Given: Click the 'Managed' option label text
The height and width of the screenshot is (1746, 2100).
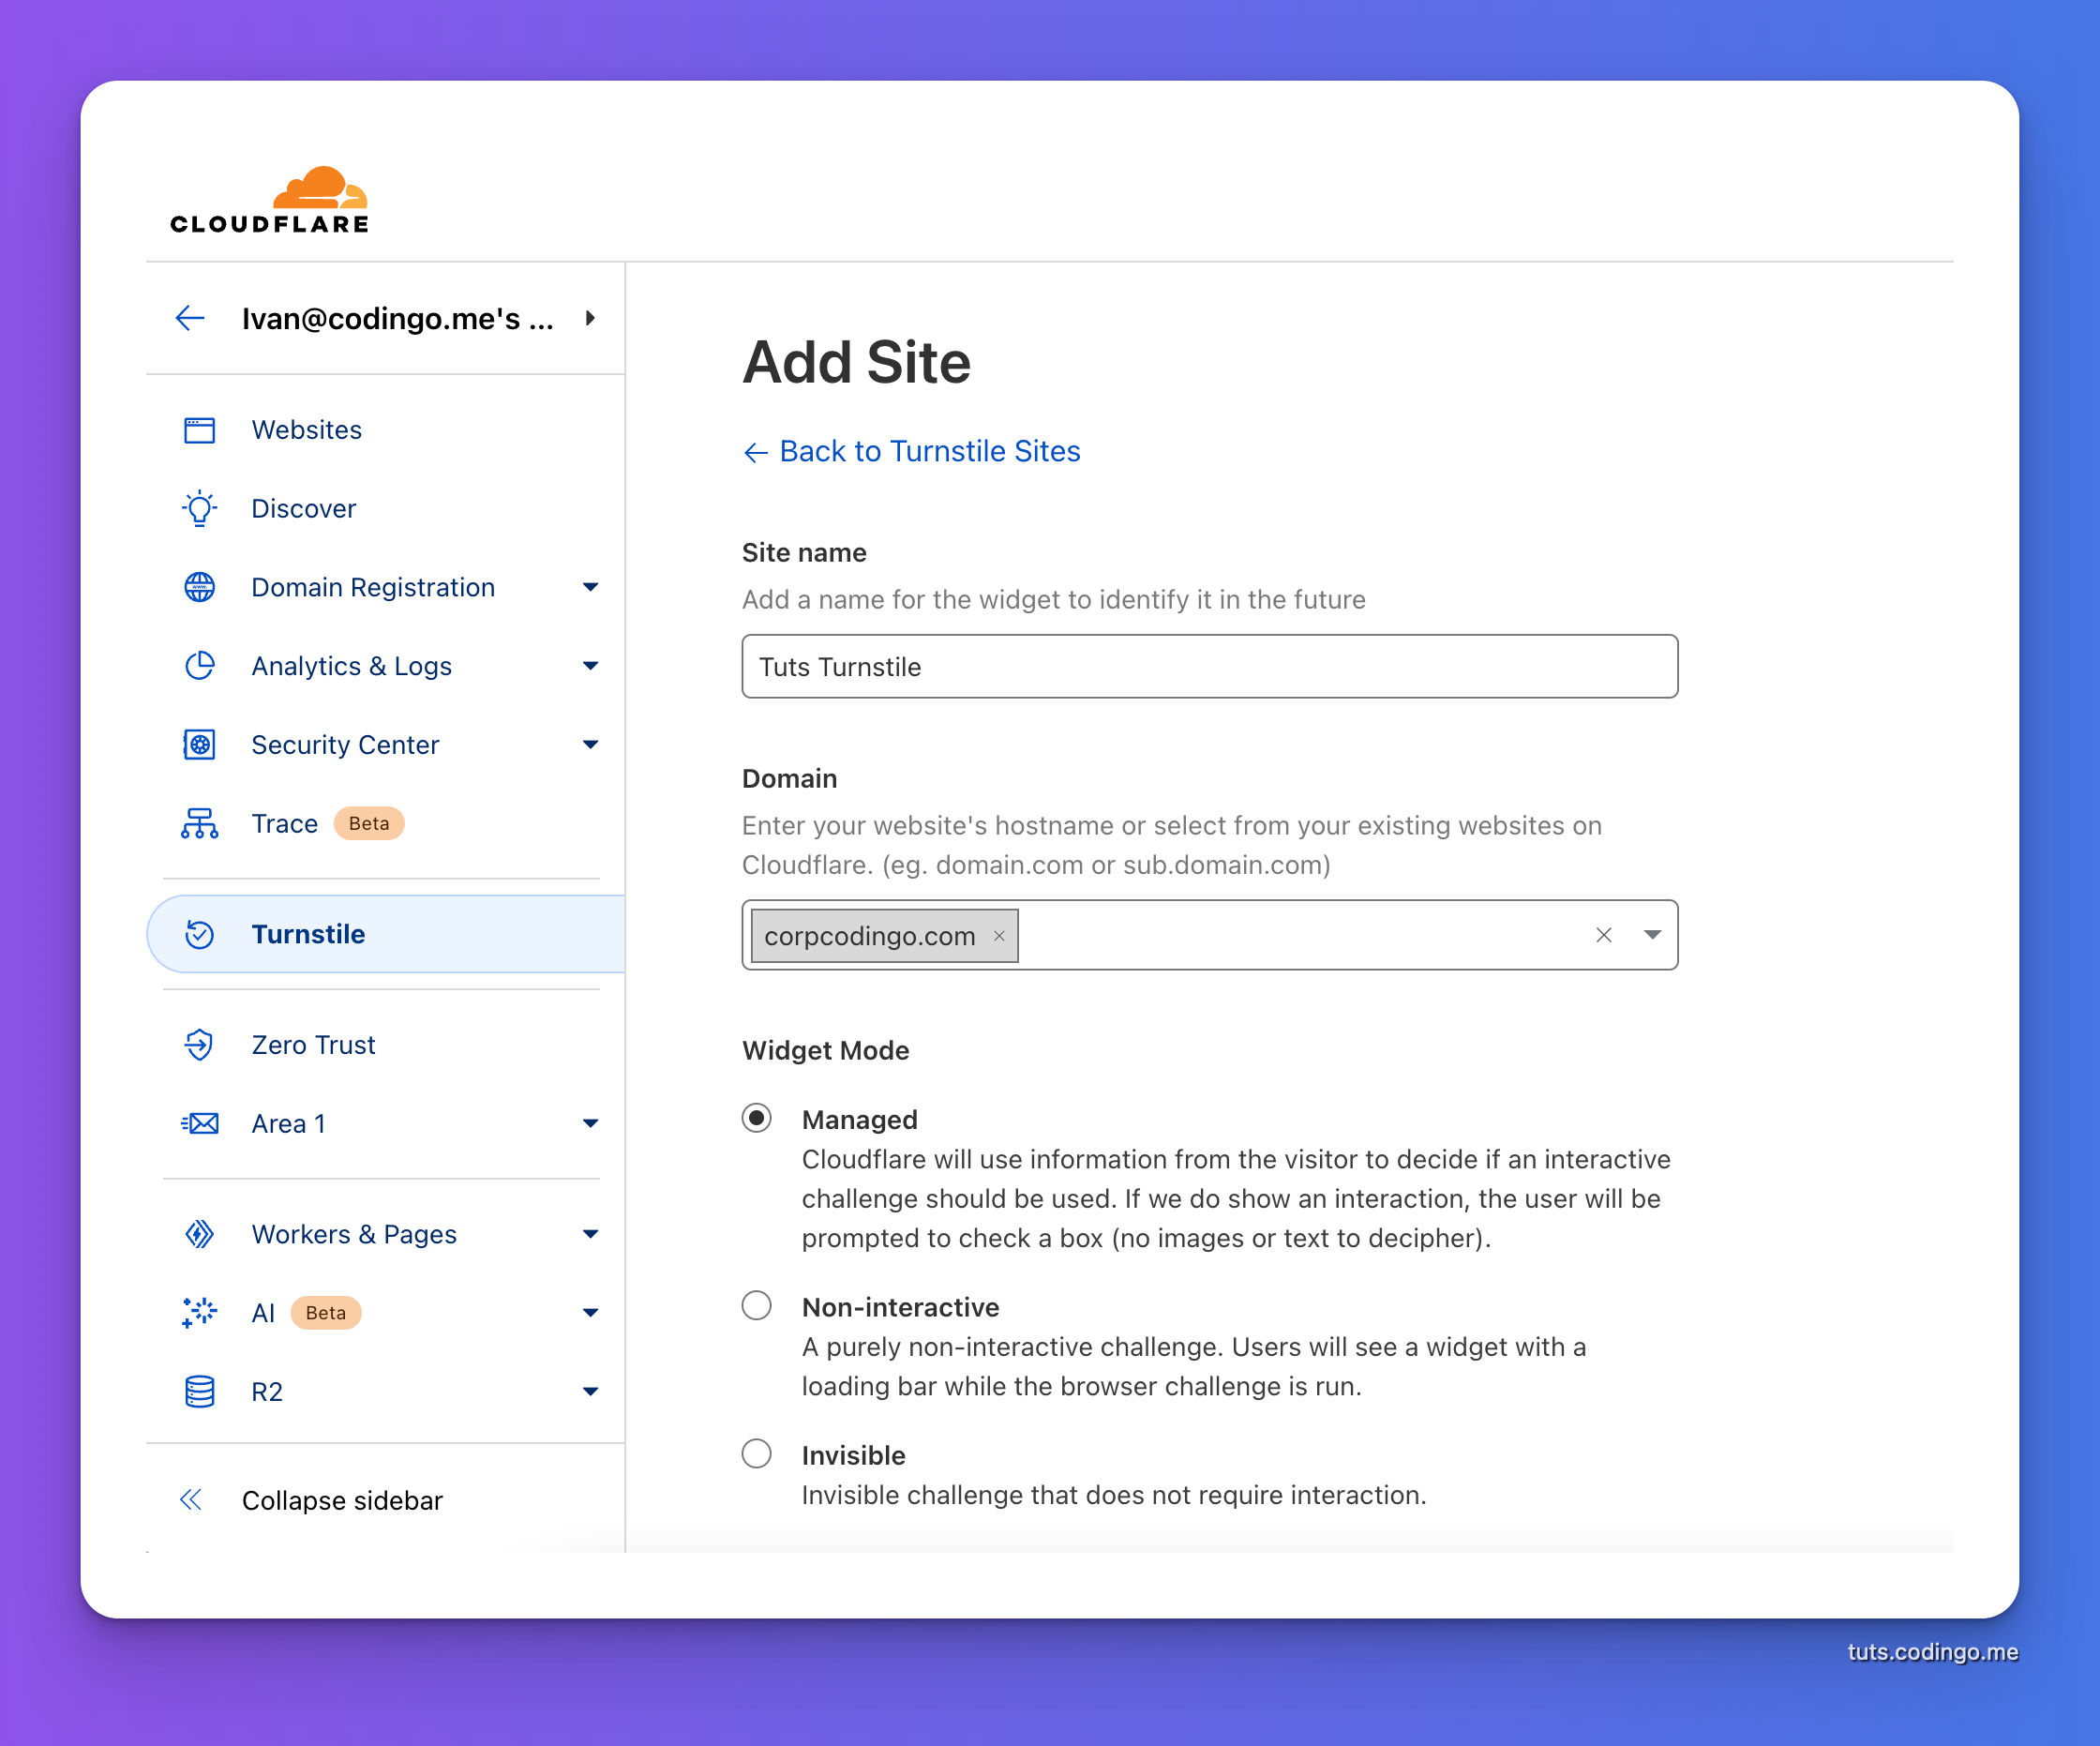Looking at the screenshot, I should click(x=859, y=1119).
